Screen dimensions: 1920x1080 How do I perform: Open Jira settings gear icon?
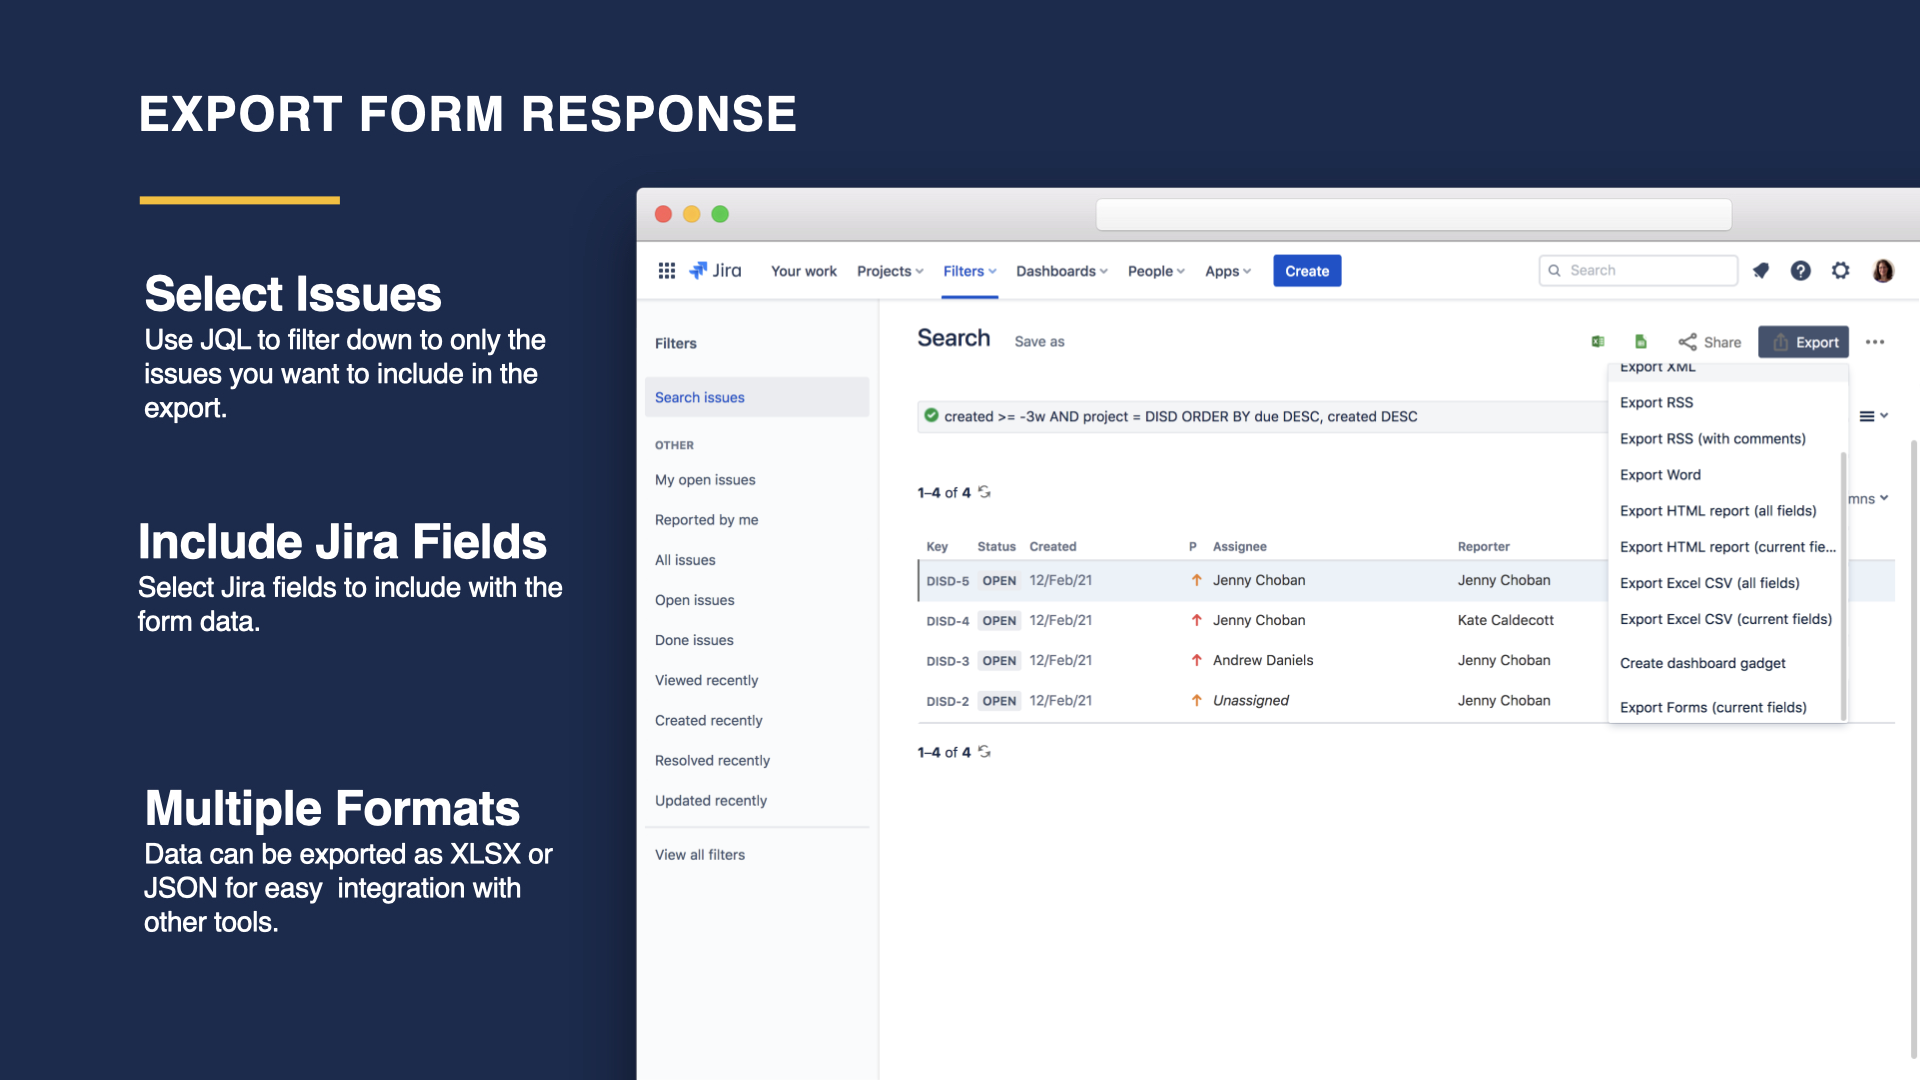tap(1840, 270)
